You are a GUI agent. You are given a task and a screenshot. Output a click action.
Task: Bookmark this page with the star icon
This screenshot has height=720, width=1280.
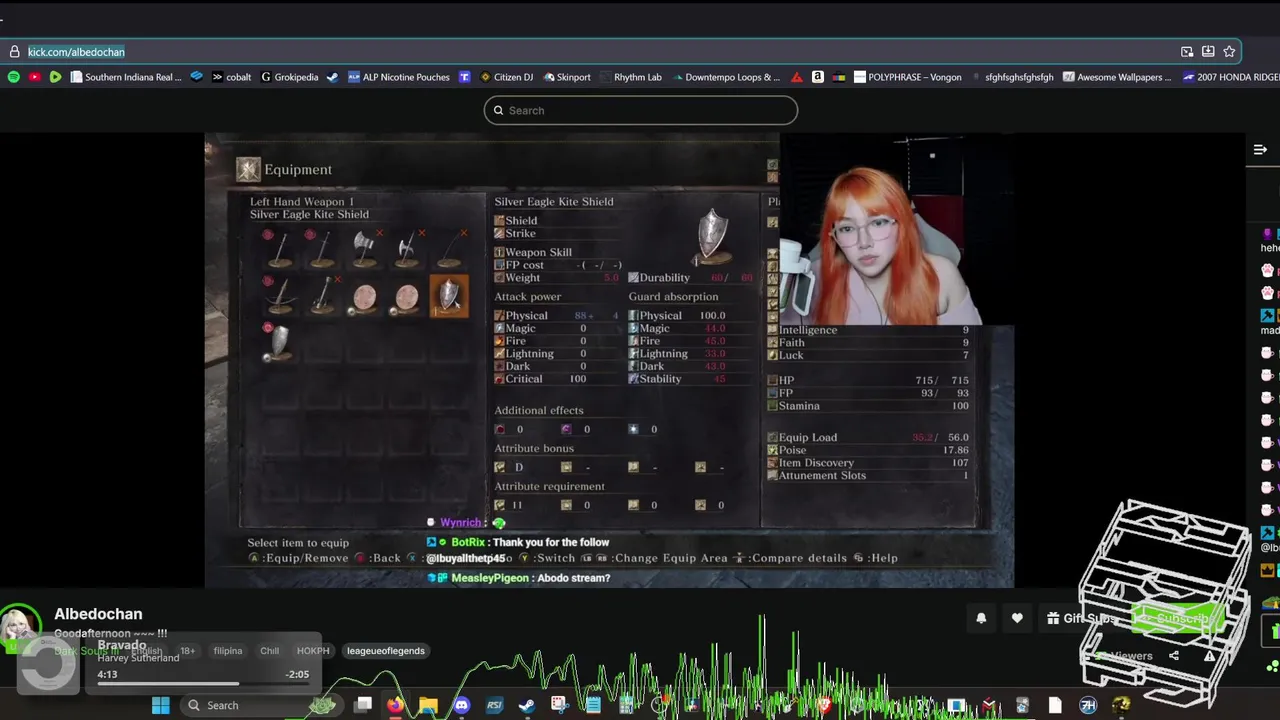(x=1229, y=52)
